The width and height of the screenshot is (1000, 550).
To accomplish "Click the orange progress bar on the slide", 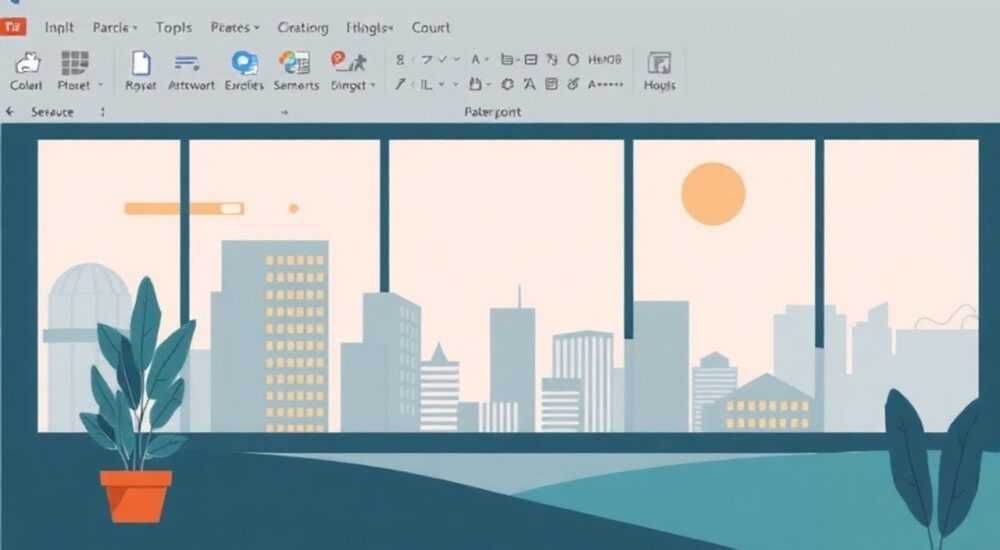I will click(x=184, y=208).
